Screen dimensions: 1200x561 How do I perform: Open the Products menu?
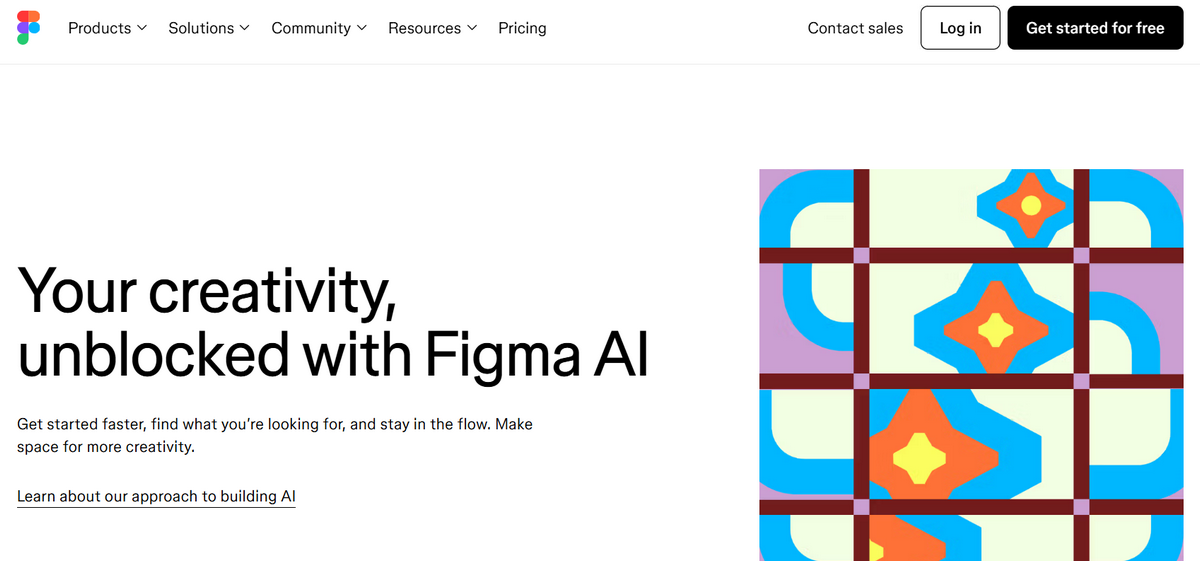point(99,28)
